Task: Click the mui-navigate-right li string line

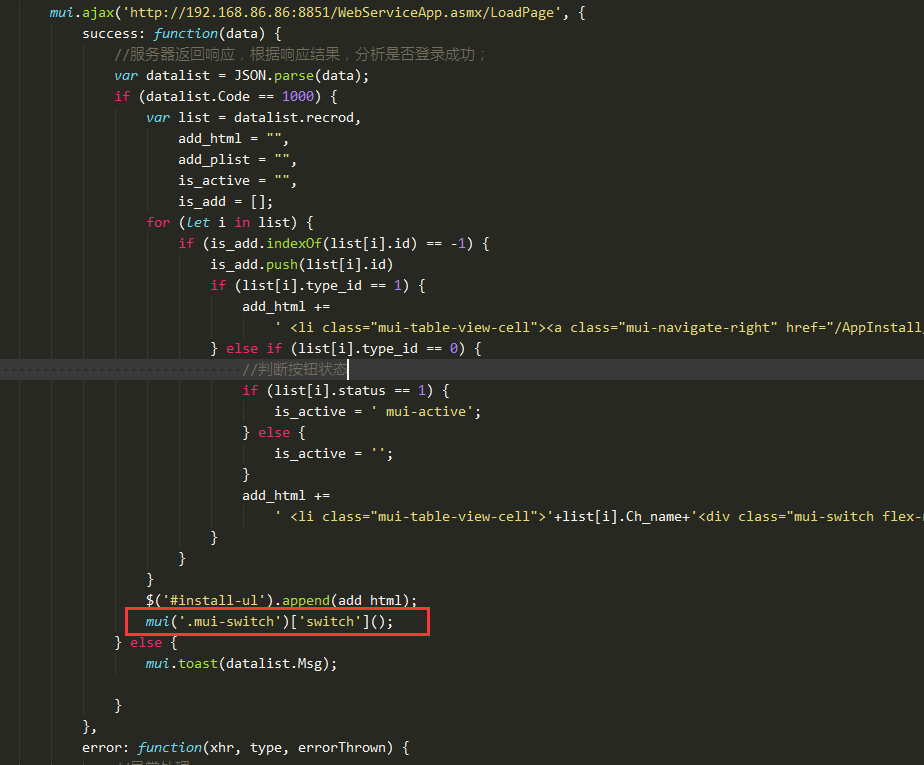Action: 599,328
